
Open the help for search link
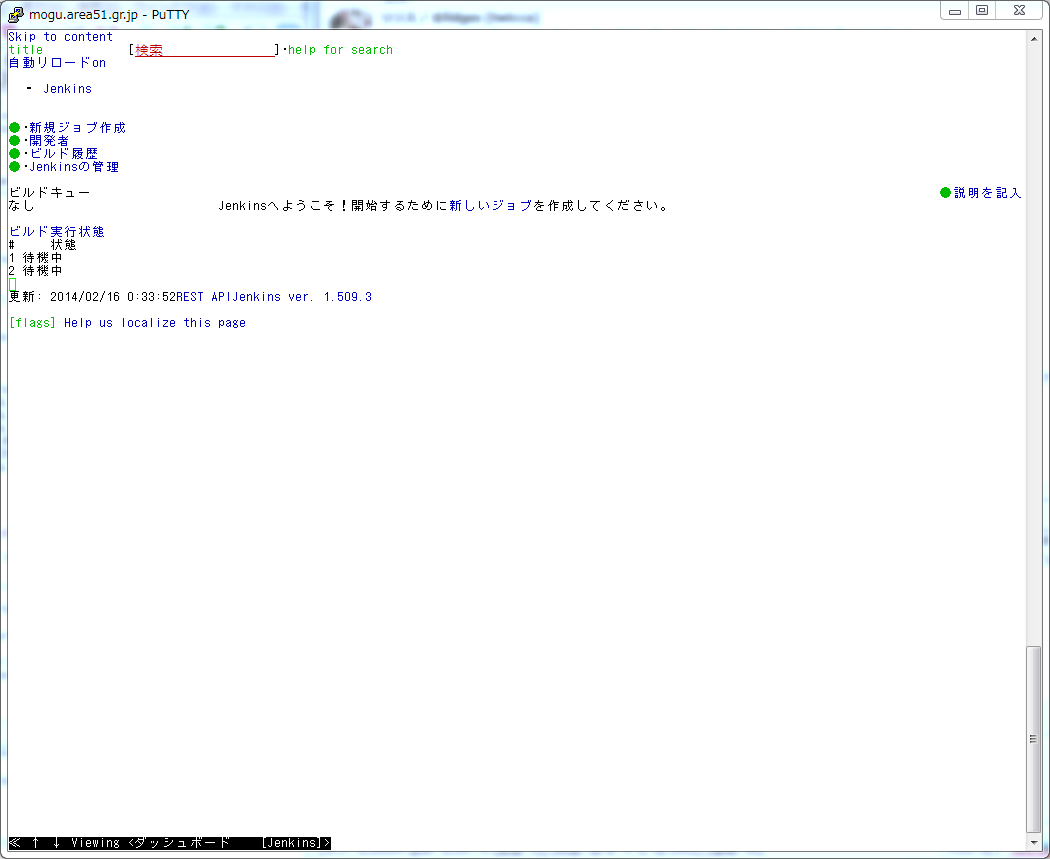340,50
